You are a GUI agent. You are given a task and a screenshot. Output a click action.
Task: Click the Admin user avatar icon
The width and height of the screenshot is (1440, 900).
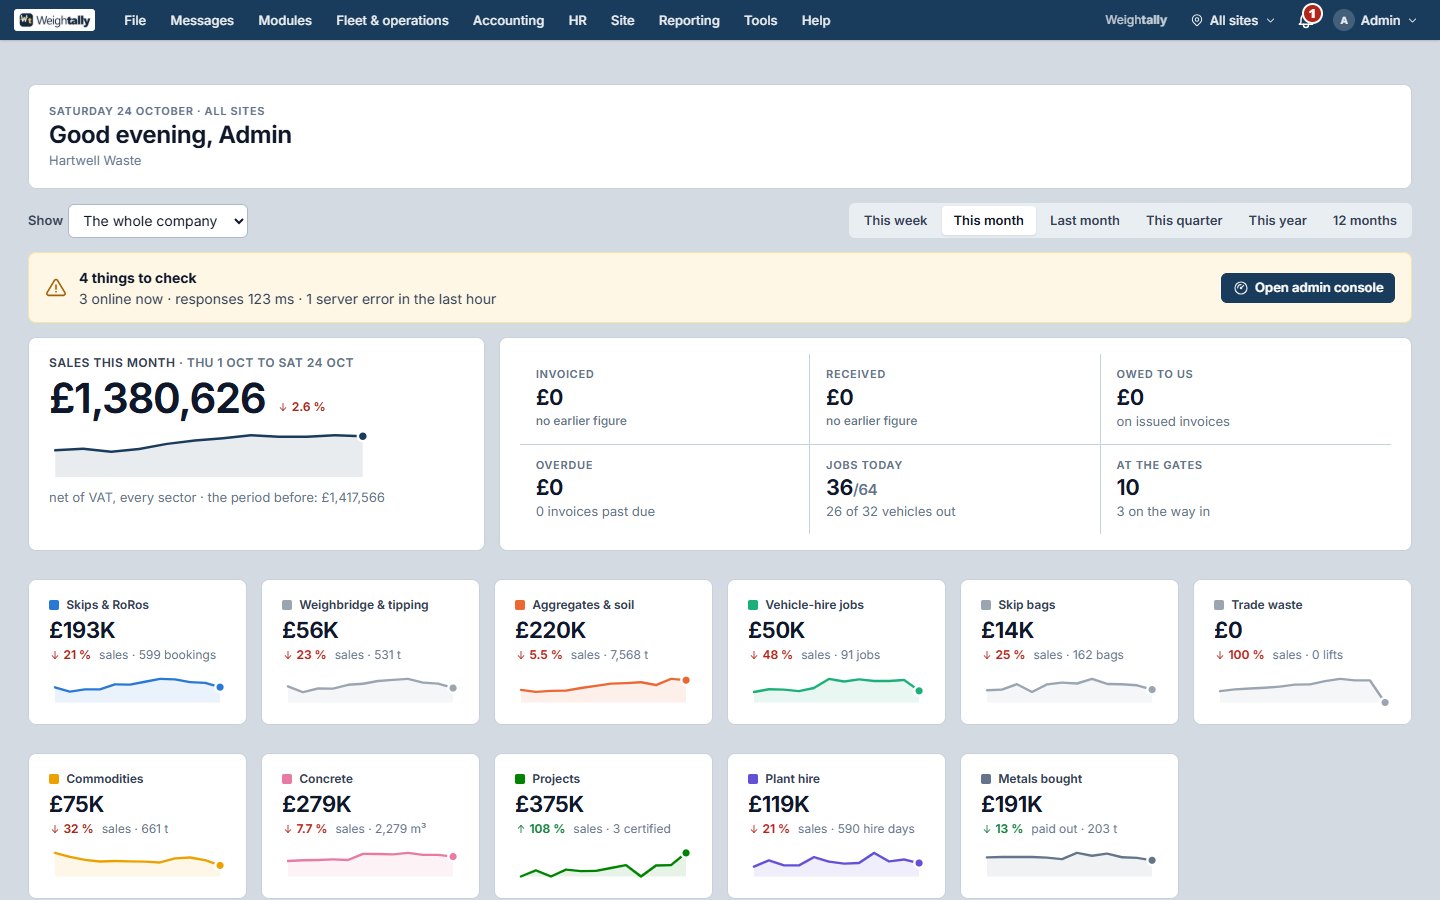[1344, 20]
